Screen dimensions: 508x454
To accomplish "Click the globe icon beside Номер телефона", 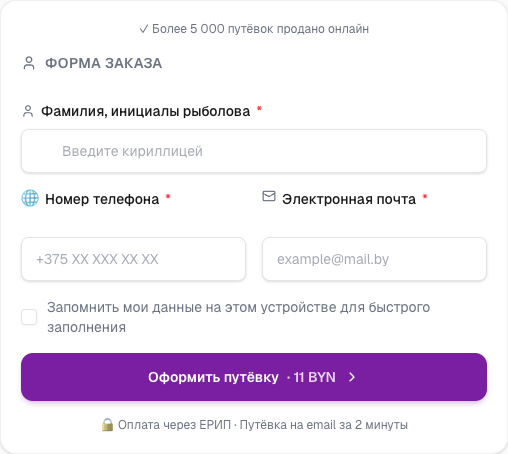I will point(30,198).
